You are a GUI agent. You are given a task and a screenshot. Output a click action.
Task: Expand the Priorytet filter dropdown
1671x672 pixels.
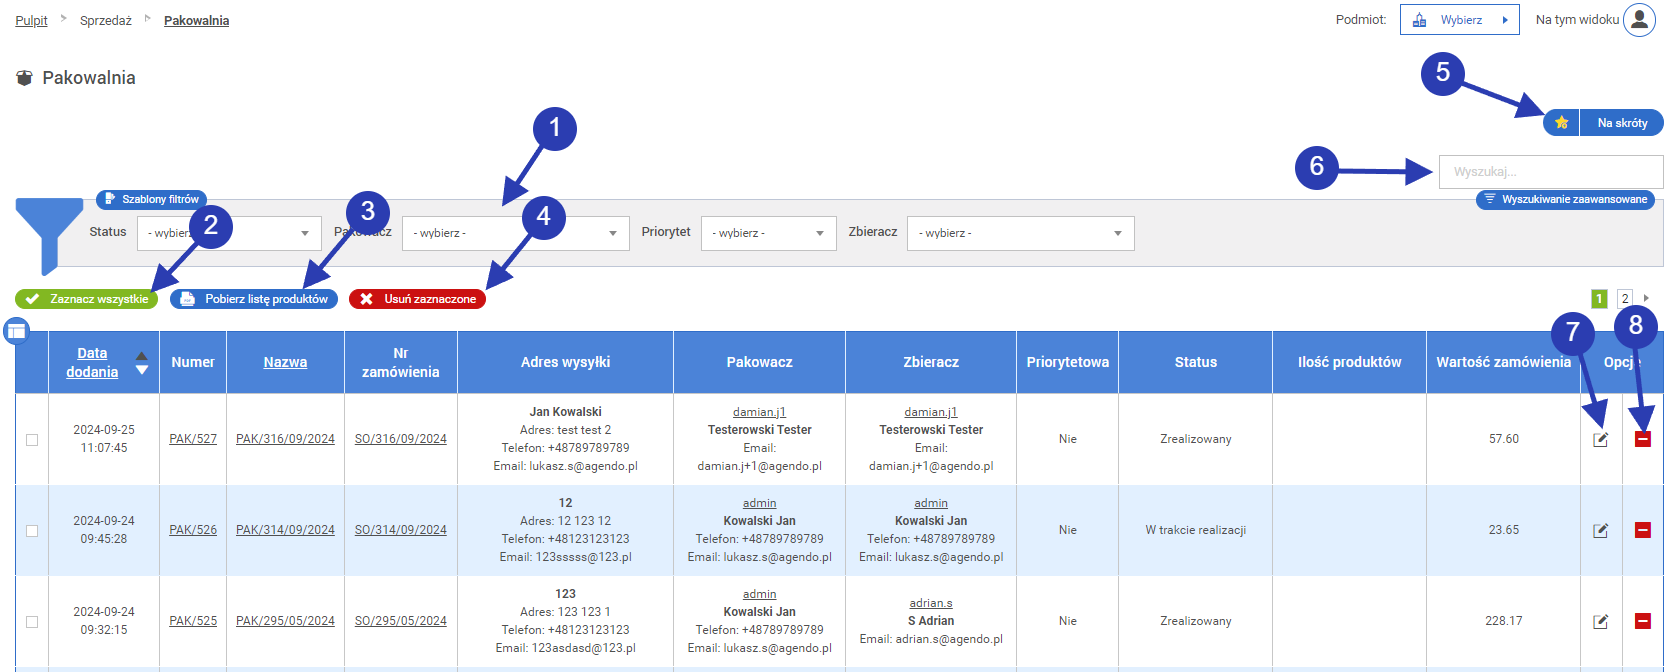click(x=768, y=233)
